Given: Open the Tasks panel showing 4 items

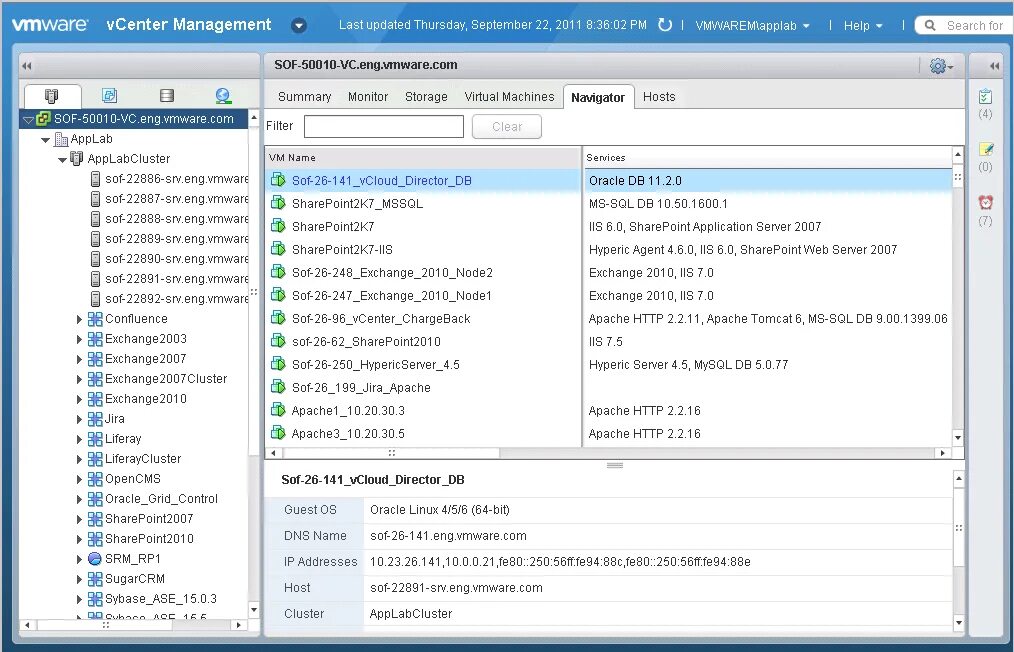Looking at the screenshot, I should tap(985, 98).
